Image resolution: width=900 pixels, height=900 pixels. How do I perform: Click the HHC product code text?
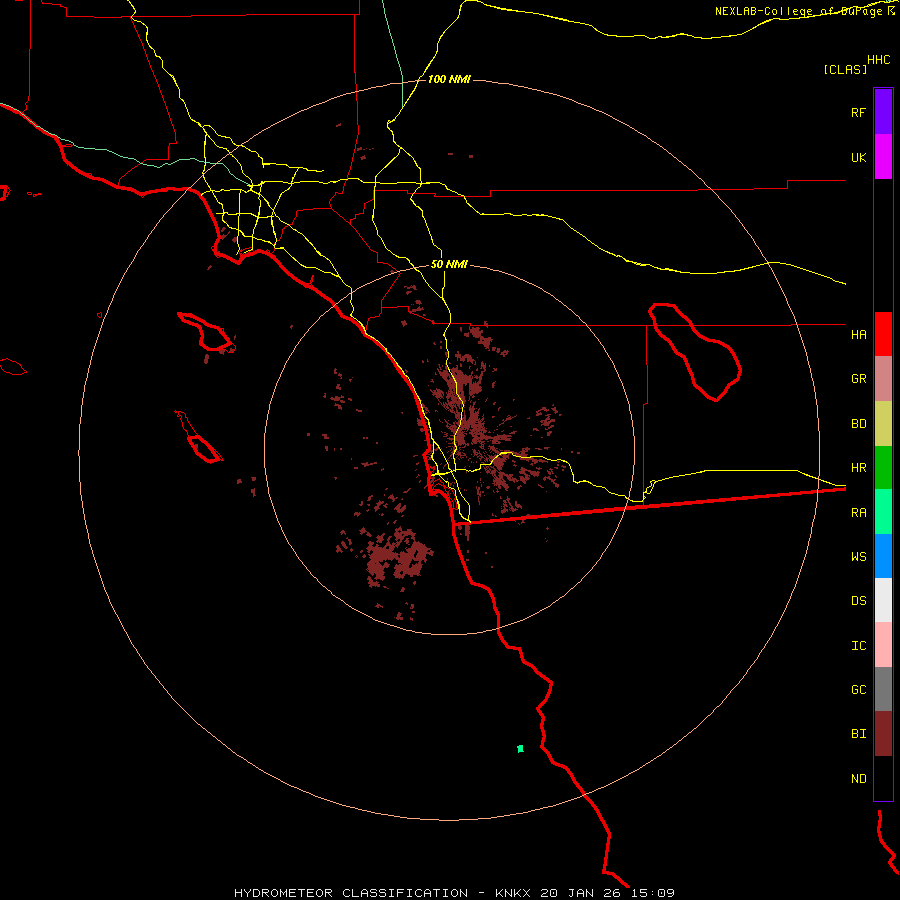click(x=878, y=59)
